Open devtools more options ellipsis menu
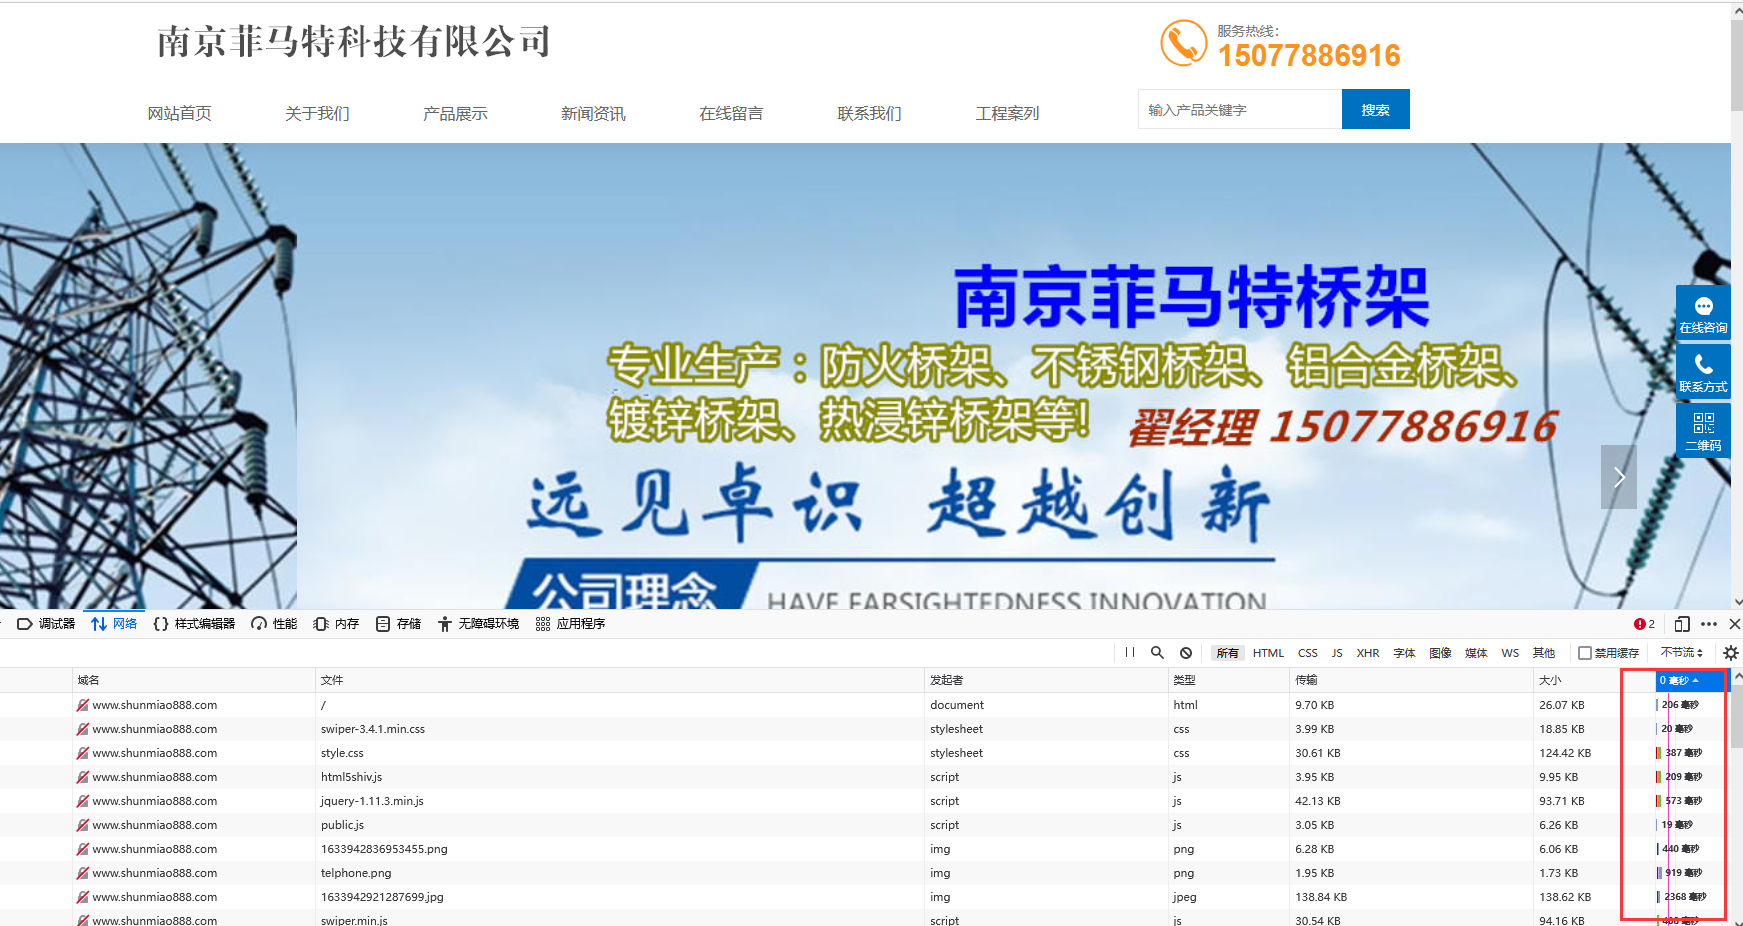 pos(1709,624)
